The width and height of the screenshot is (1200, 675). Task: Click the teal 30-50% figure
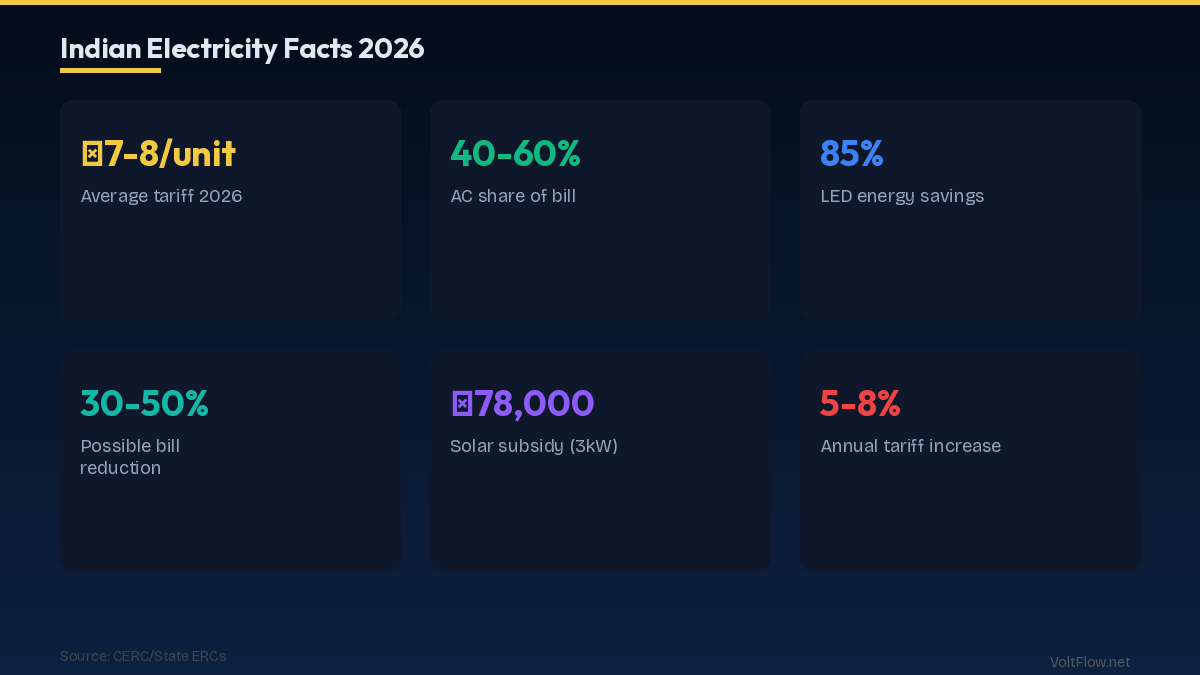[144, 403]
